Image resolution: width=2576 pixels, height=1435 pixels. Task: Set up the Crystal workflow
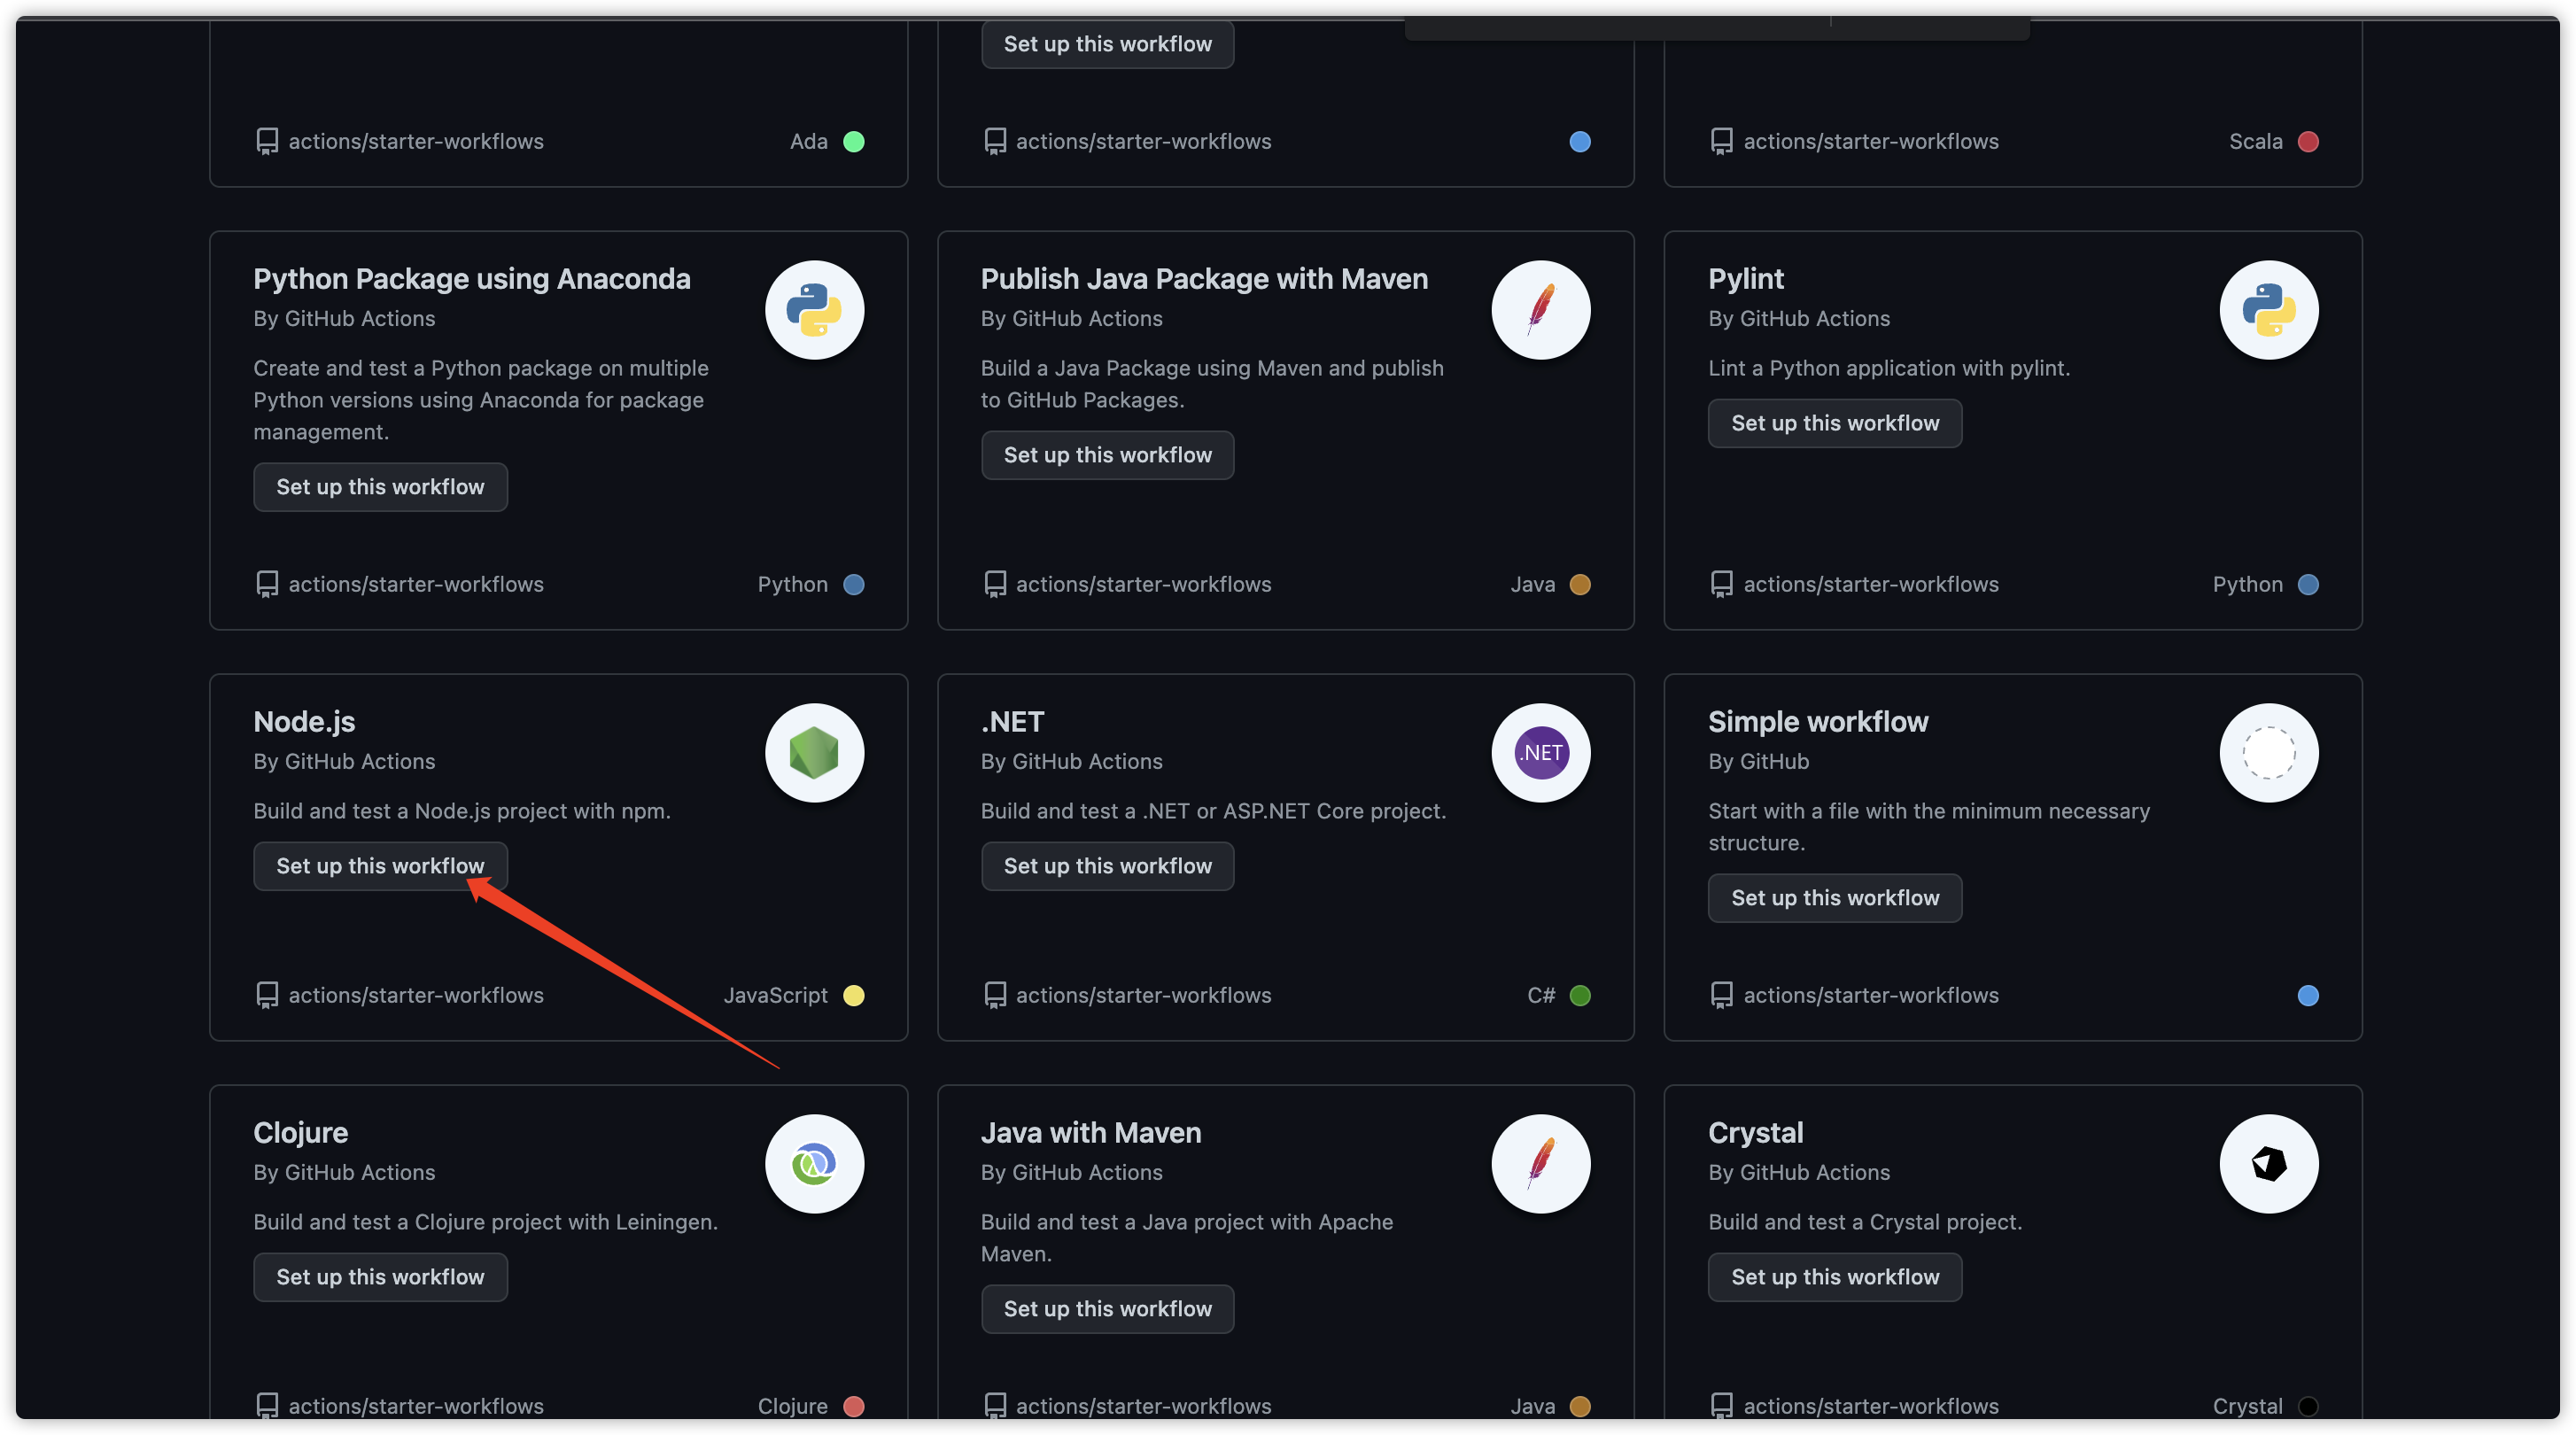click(1835, 1277)
